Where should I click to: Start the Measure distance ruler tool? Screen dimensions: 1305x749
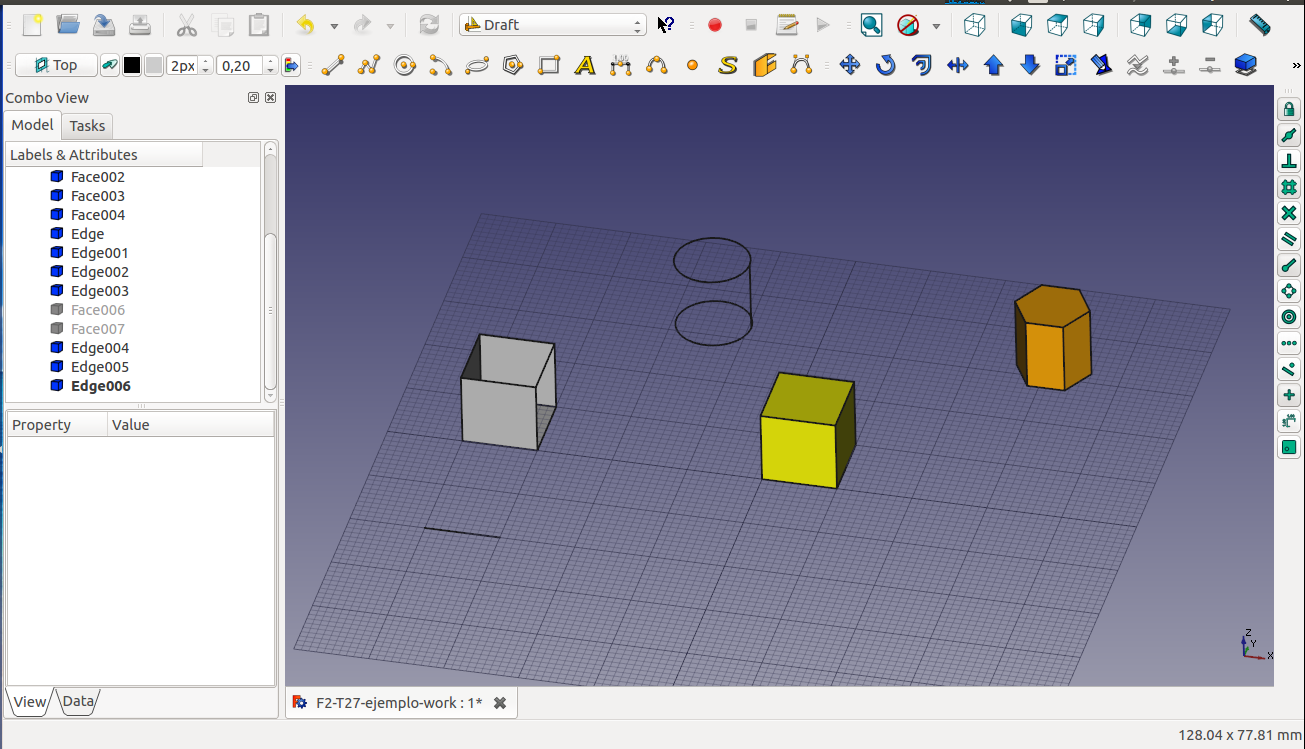click(1259, 25)
